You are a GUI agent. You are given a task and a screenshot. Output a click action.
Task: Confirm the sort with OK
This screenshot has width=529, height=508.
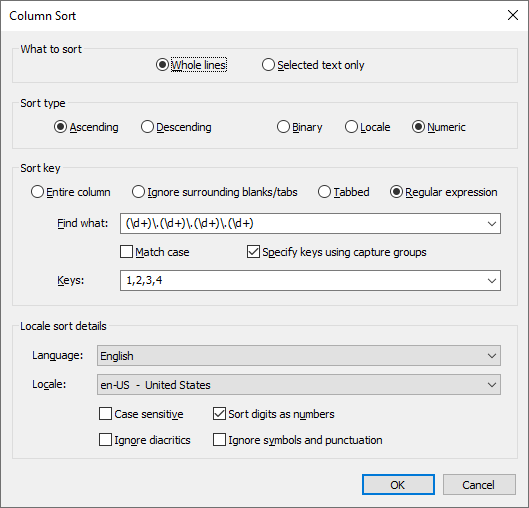coord(398,485)
